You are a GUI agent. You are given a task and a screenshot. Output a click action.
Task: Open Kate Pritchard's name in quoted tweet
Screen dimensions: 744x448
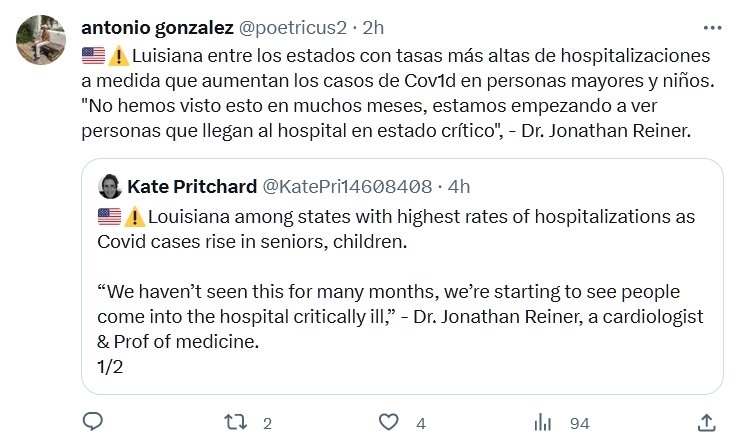(x=190, y=185)
